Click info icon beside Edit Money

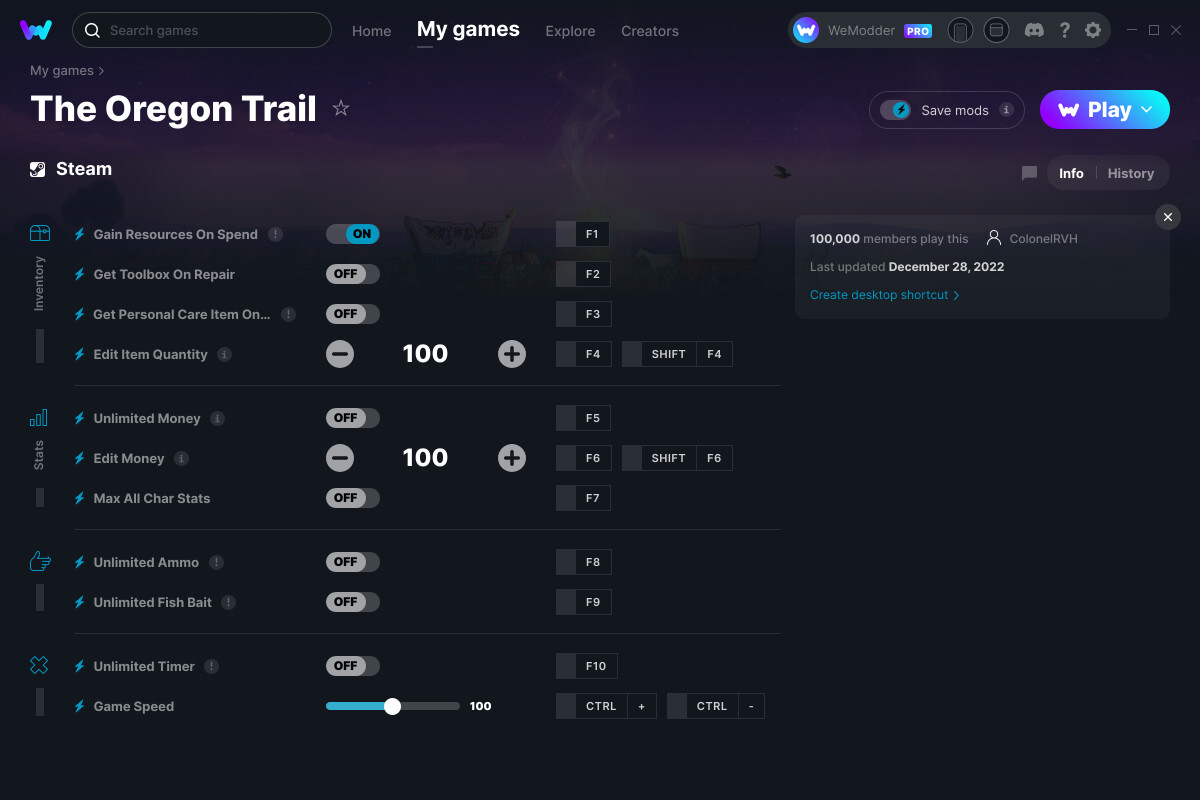(181, 458)
